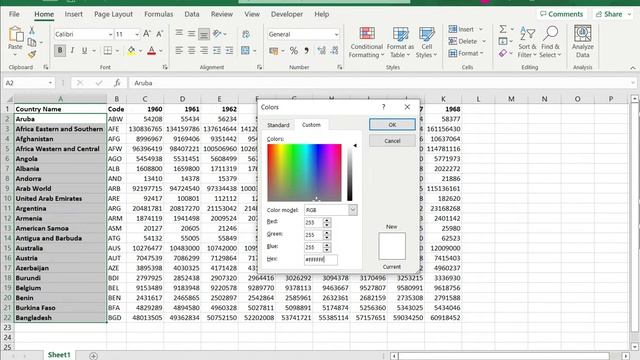The width and height of the screenshot is (640, 360).
Task: Open the font size dropdown
Action: pyautogui.click(x=137, y=34)
